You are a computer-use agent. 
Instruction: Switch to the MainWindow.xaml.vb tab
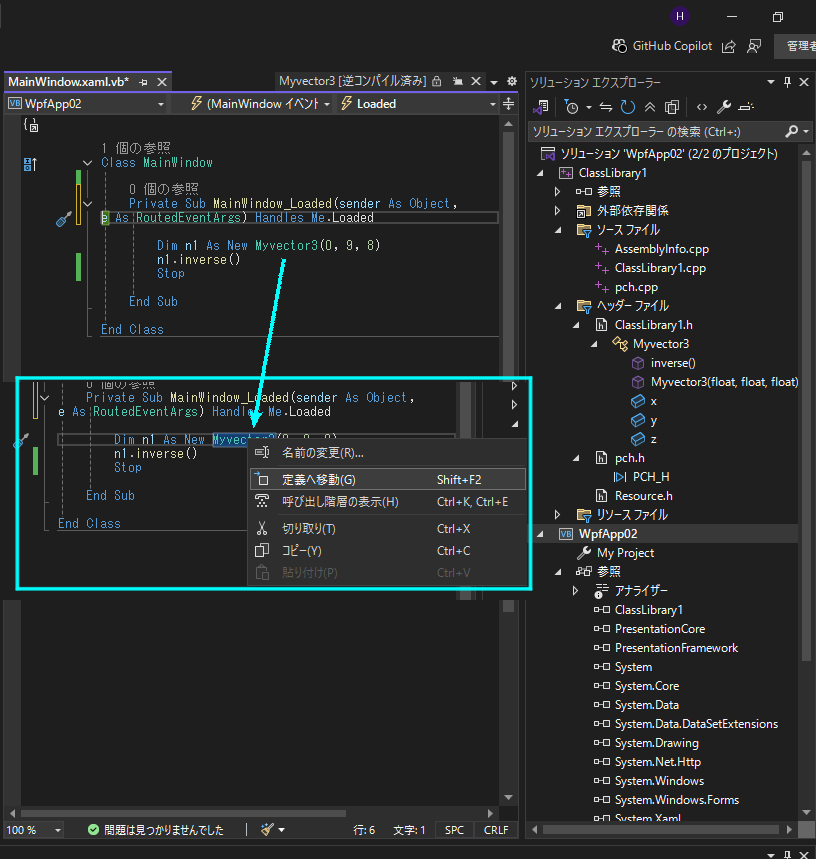pyautogui.click(x=68, y=82)
